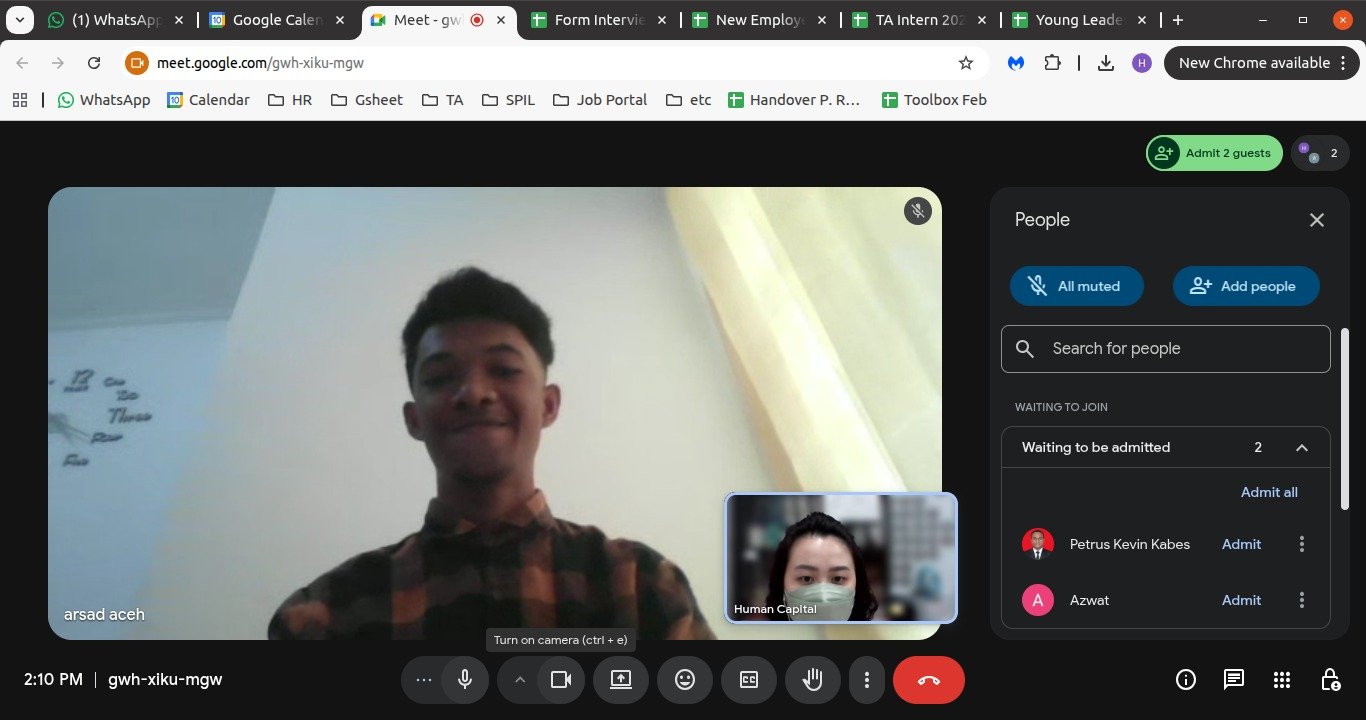Click the Search for people field
Viewport: 1366px width, 720px height.
[x=1166, y=349]
